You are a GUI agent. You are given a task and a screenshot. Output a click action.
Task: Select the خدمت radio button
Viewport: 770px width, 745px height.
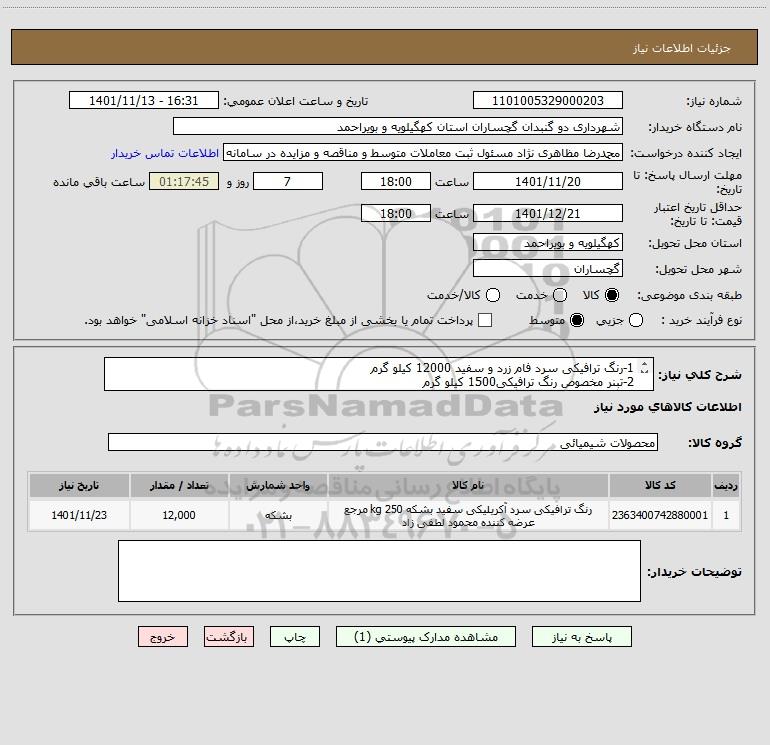tap(560, 295)
